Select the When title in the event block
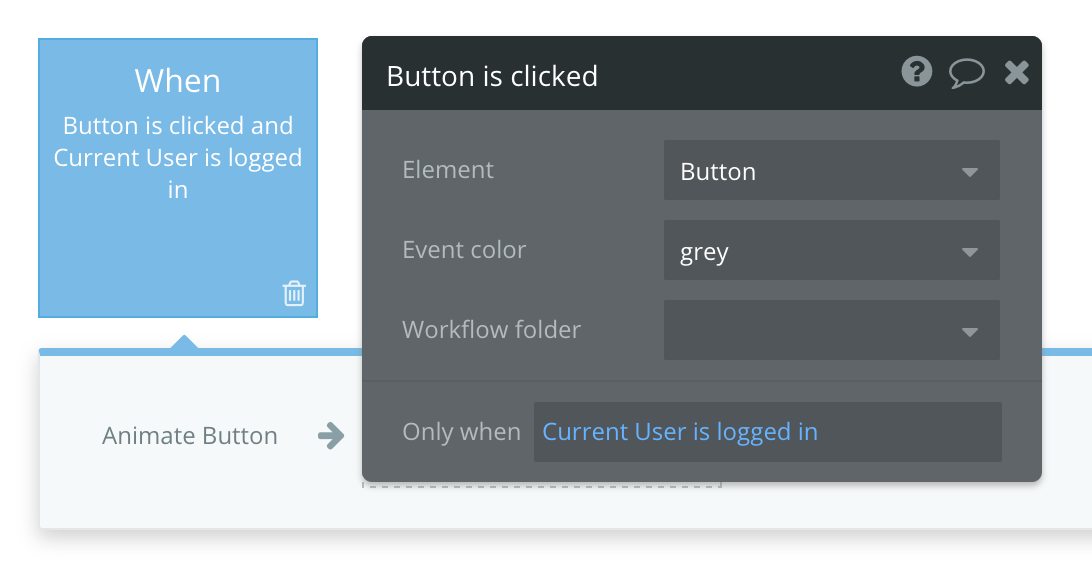The width and height of the screenshot is (1092, 566). [x=178, y=81]
